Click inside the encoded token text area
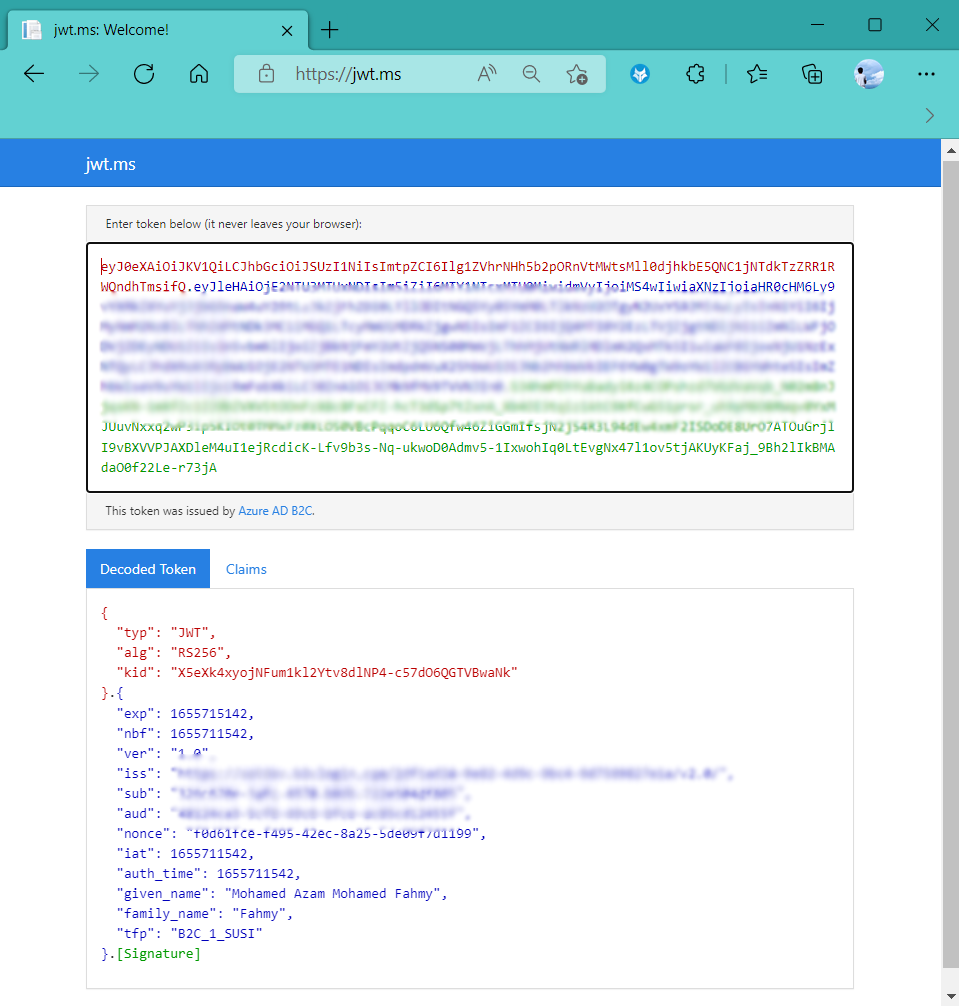This screenshot has height=1006, width=959. (x=470, y=367)
